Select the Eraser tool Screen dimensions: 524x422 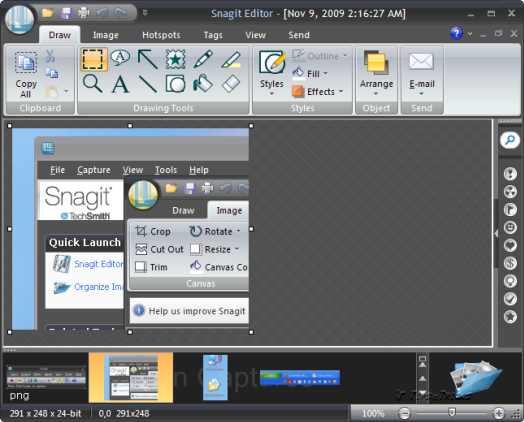[x=231, y=84]
